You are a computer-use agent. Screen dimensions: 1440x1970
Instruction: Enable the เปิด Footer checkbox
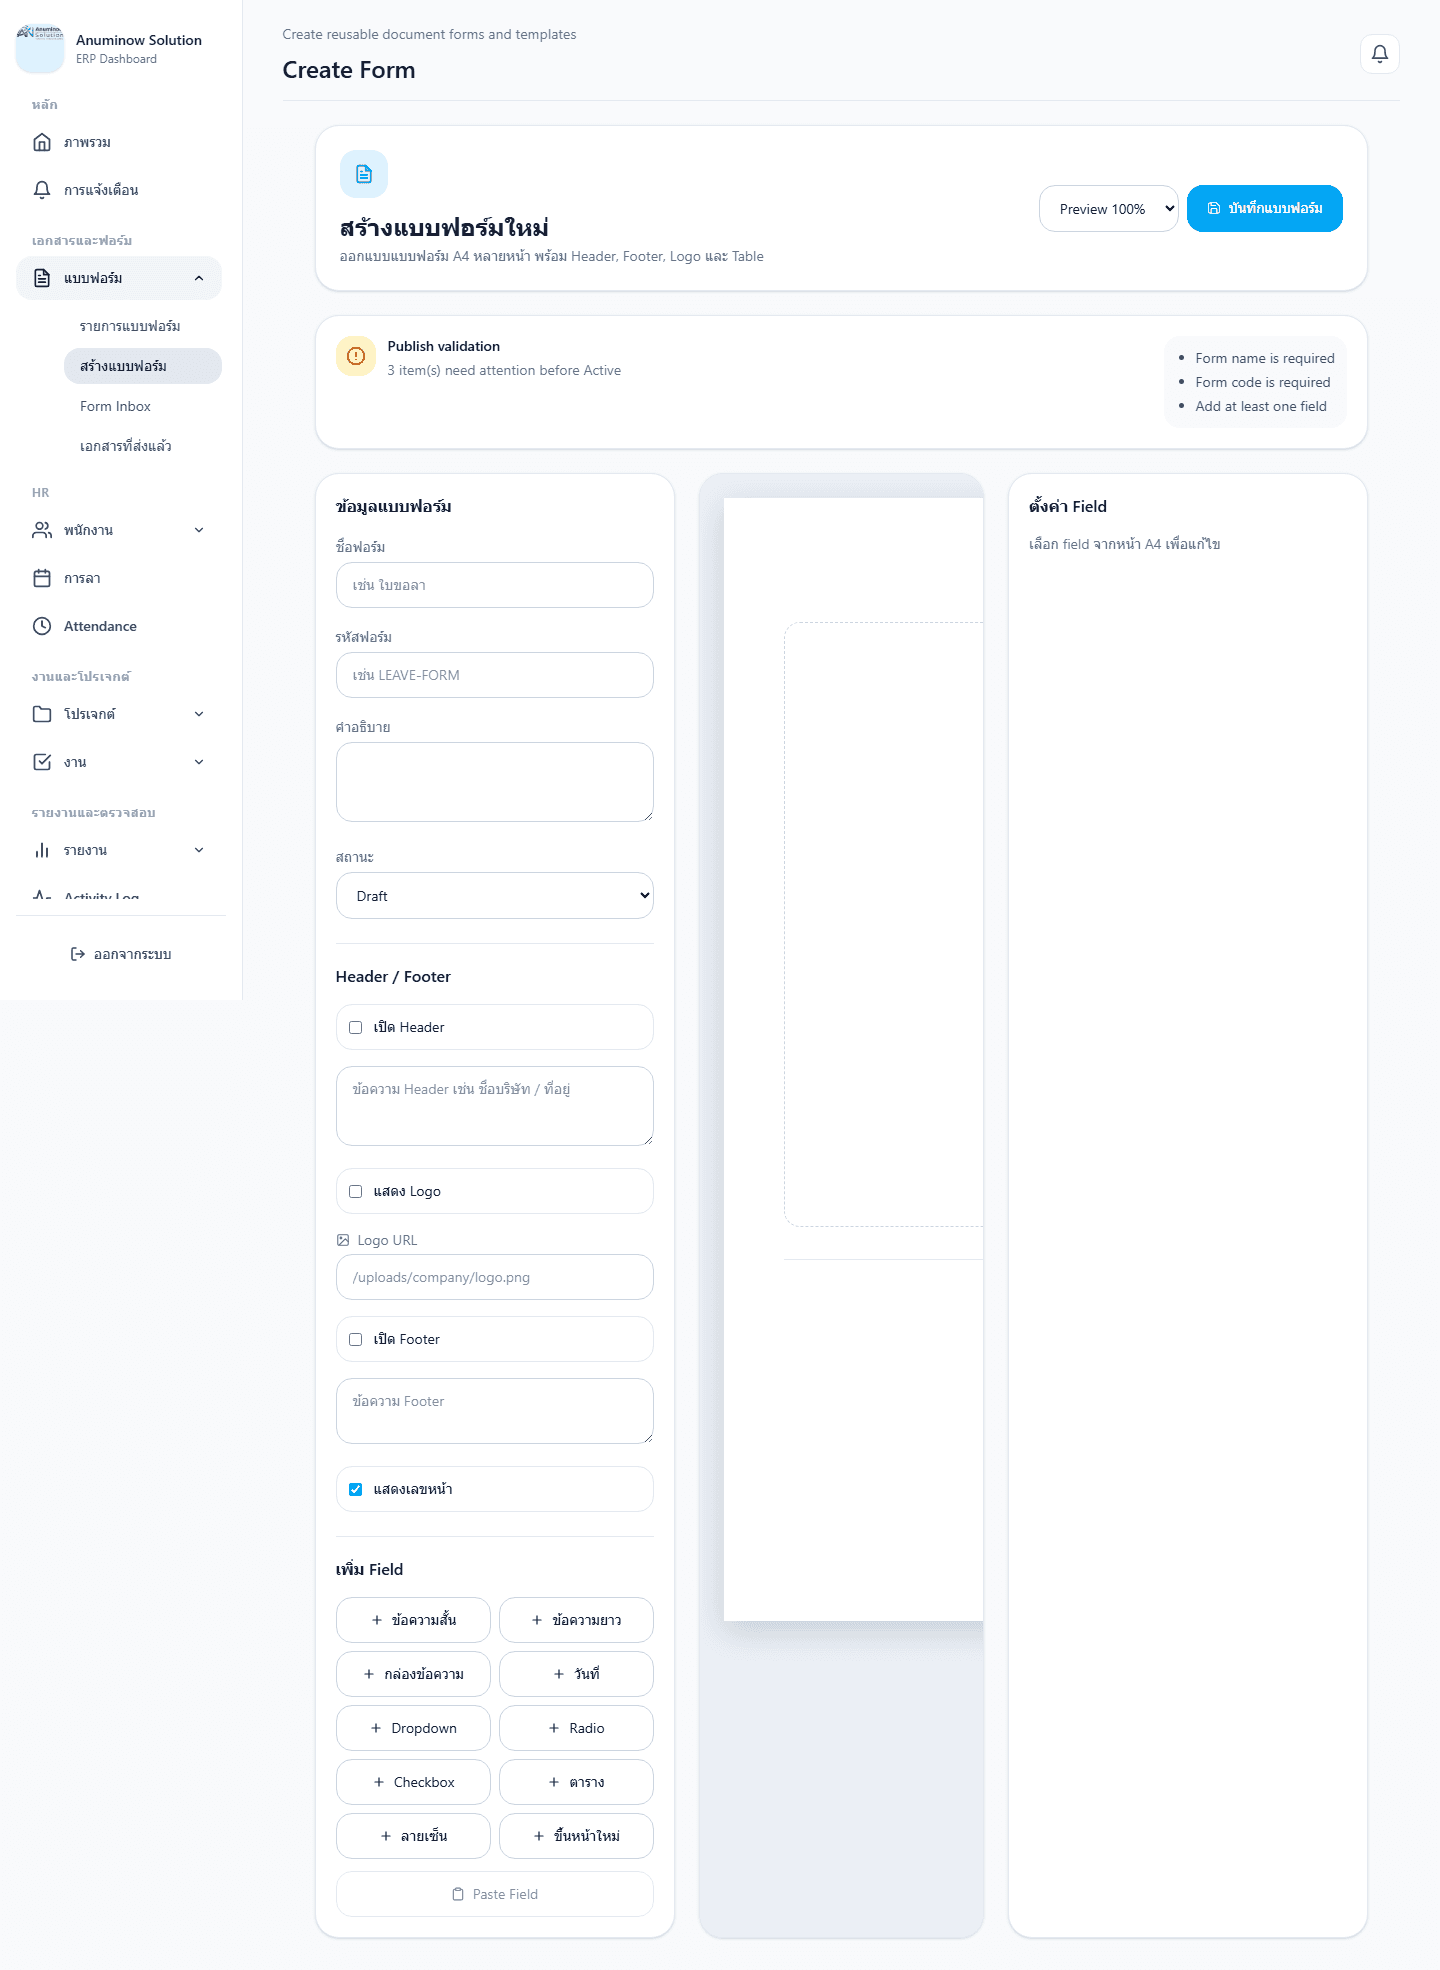click(x=355, y=1339)
